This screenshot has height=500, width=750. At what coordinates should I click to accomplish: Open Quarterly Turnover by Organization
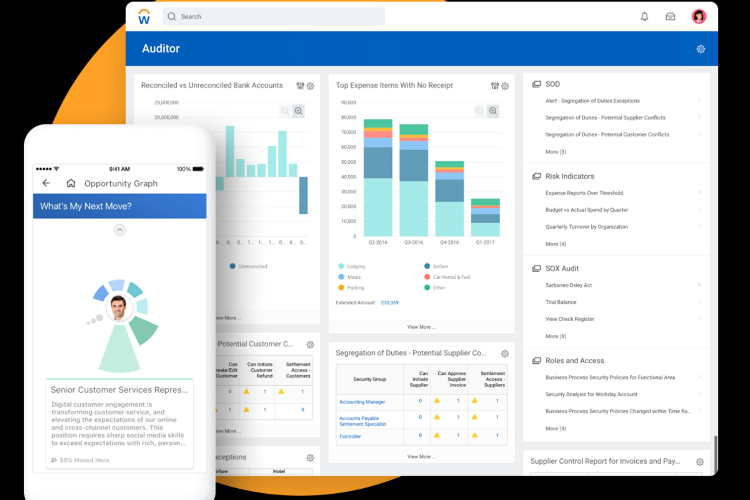pyautogui.click(x=586, y=227)
